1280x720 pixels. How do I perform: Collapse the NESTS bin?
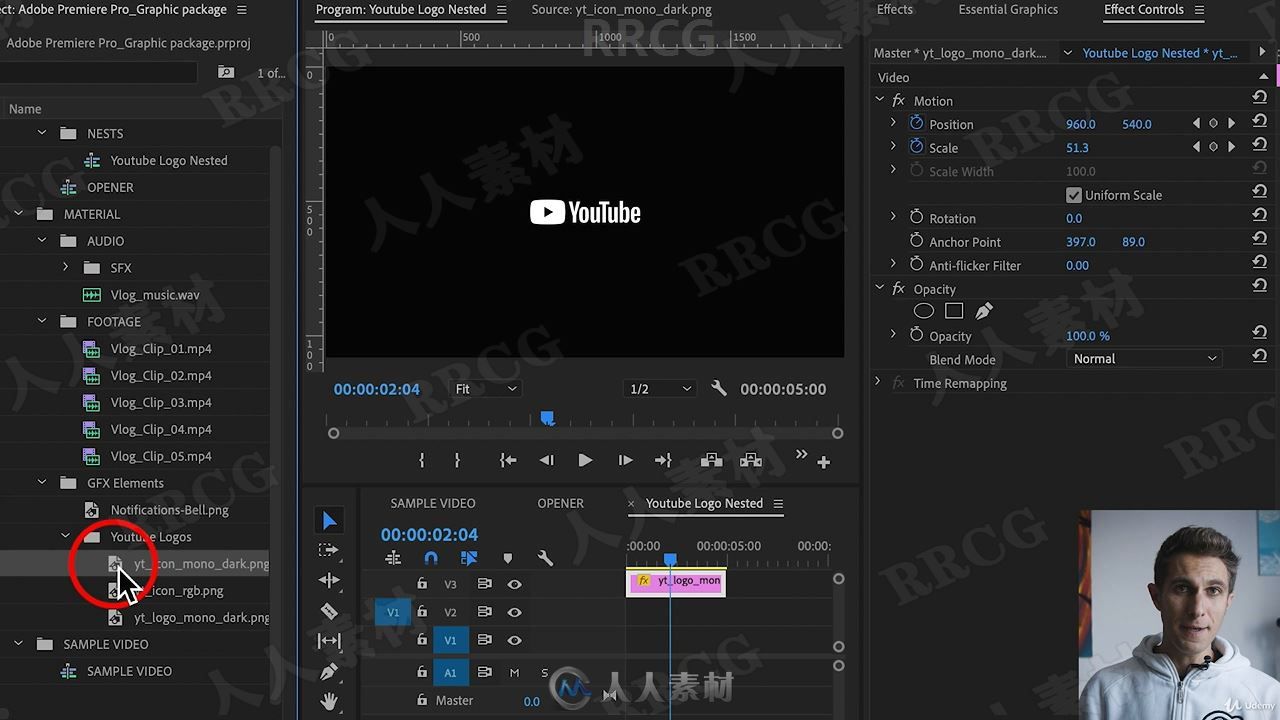point(42,133)
